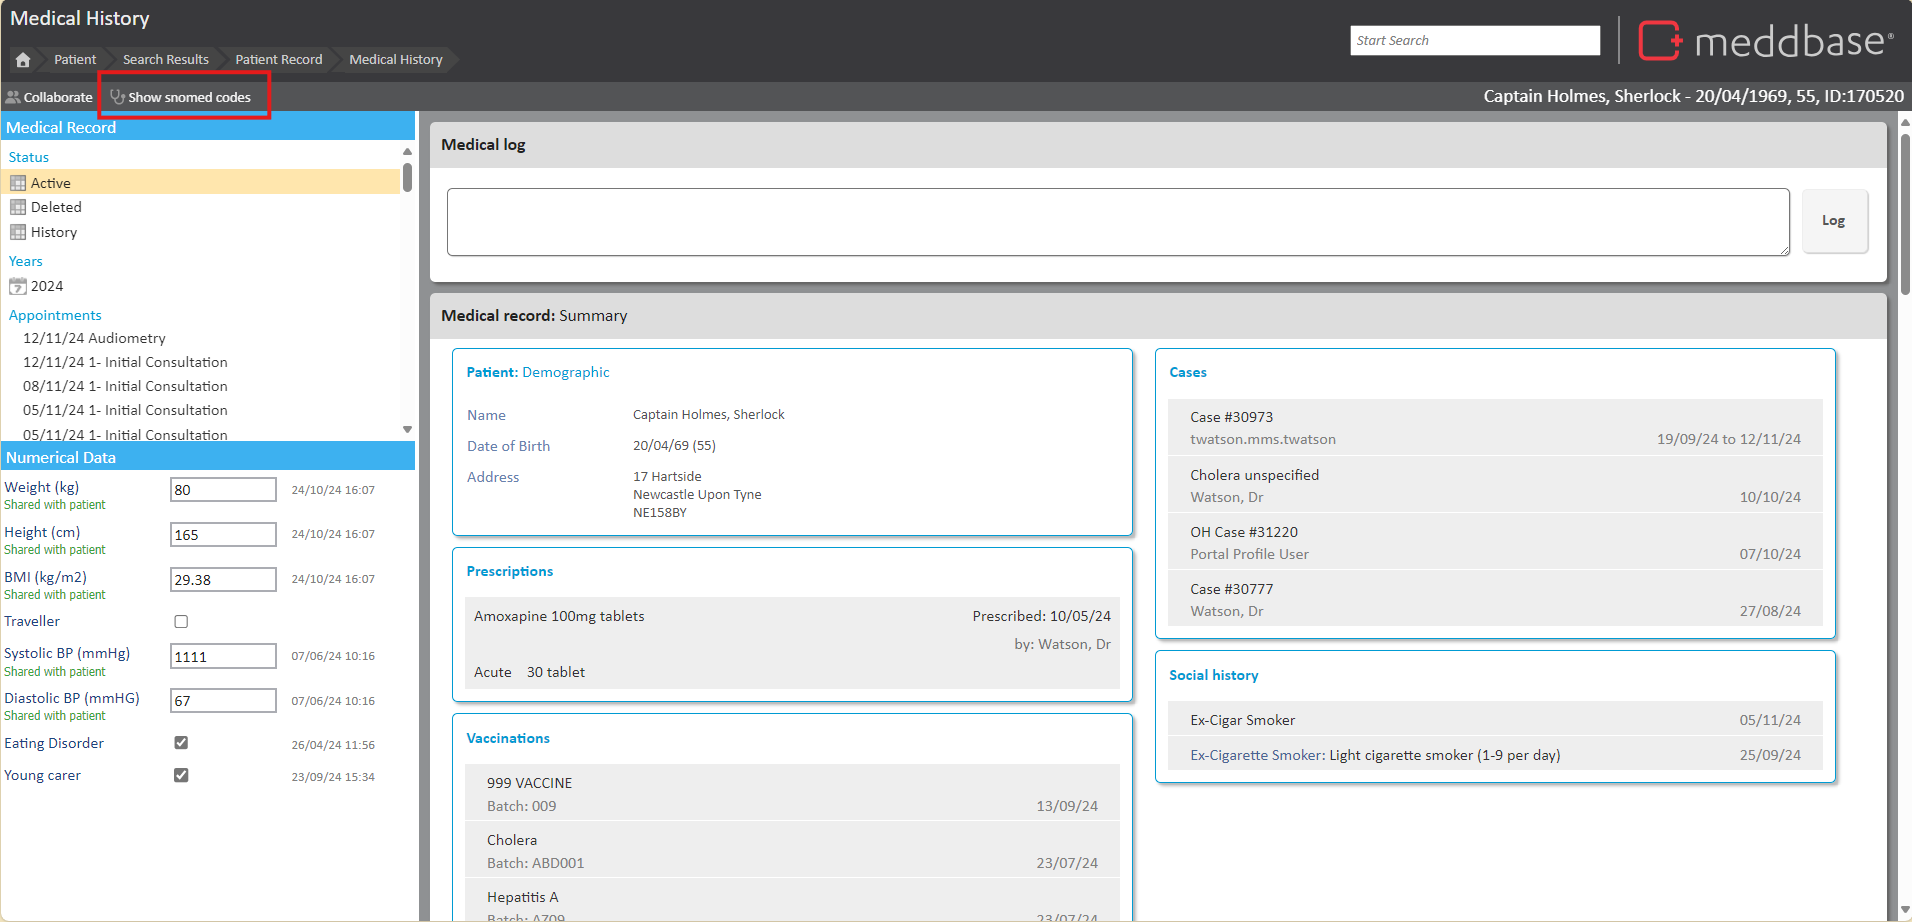Open the Demographic link
1912x922 pixels.
click(x=565, y=372)
